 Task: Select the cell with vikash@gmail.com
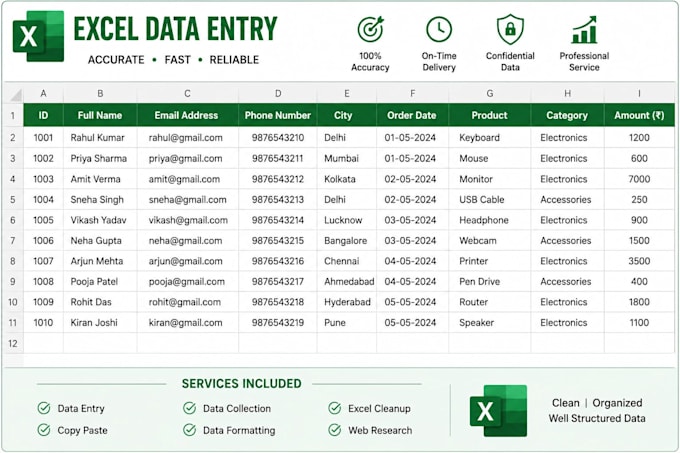tap(187, 220)
